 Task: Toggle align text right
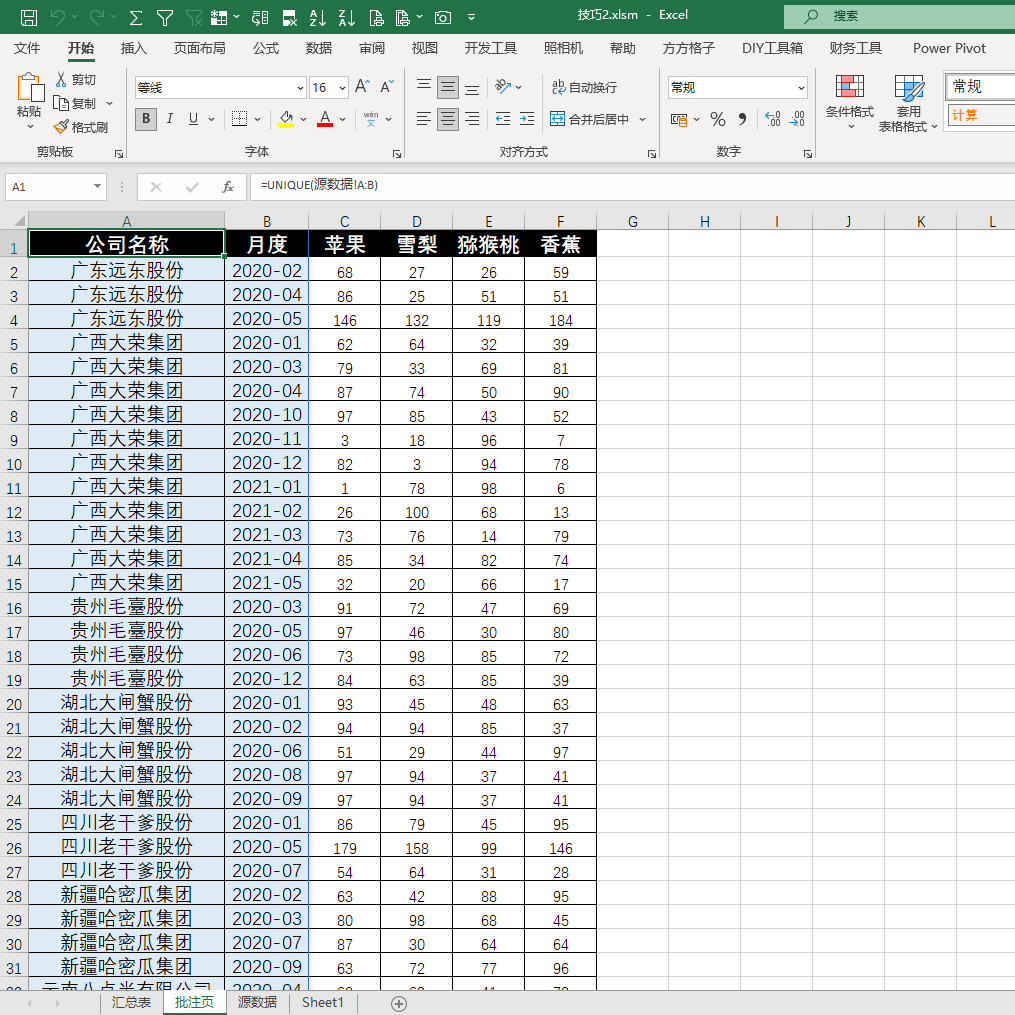pos(473,118)
